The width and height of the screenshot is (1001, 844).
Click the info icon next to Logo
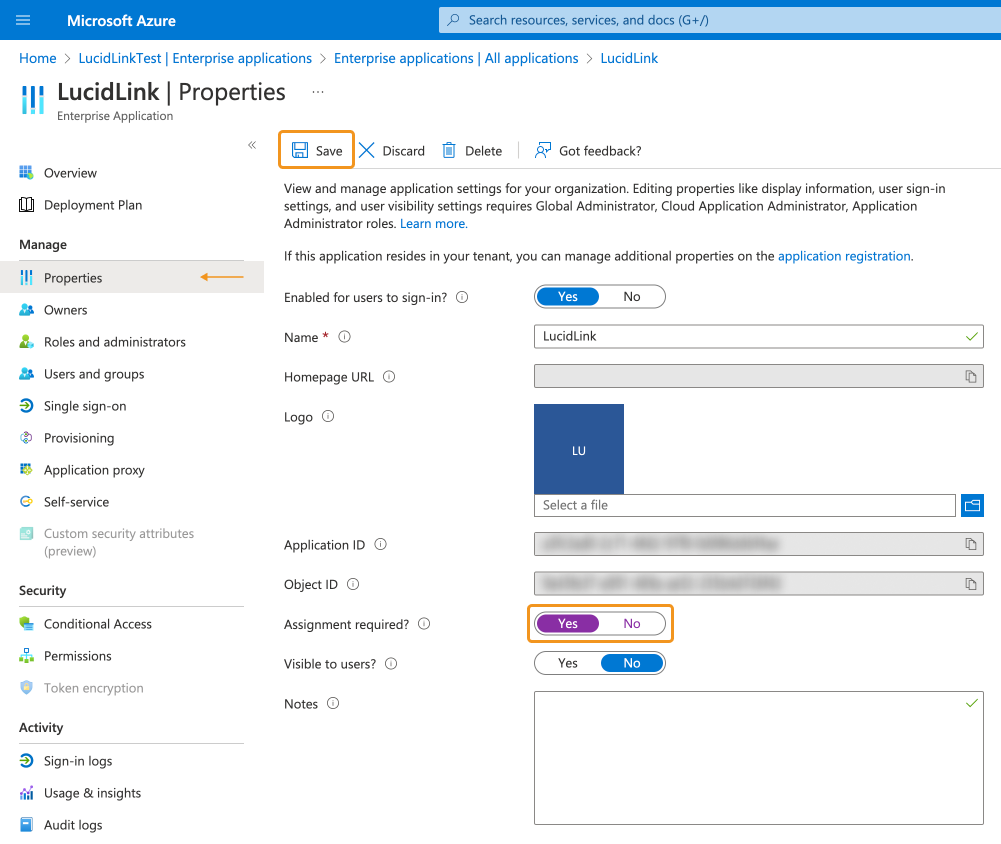[328, 416]
